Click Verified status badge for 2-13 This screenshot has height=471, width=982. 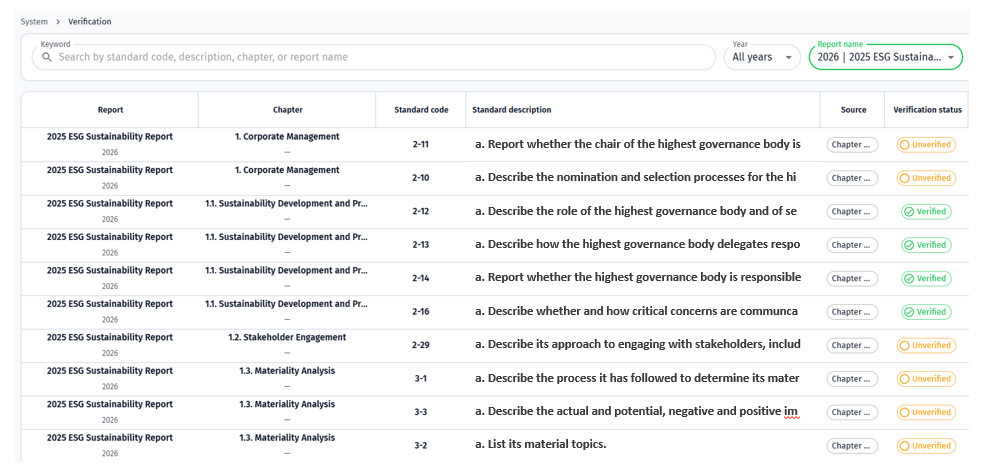point(926,245)
